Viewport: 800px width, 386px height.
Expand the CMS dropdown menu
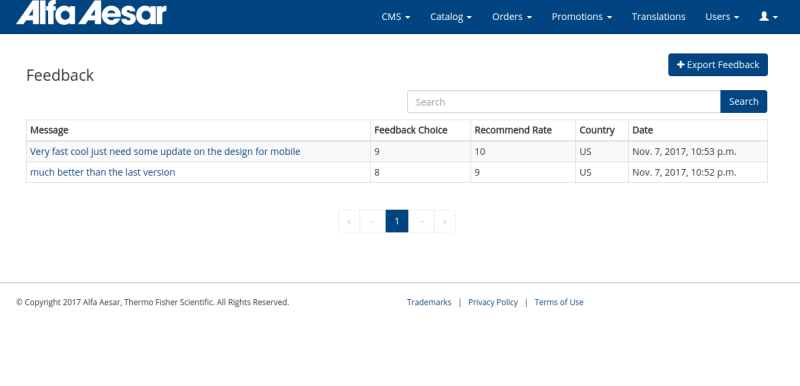point(396,17)
